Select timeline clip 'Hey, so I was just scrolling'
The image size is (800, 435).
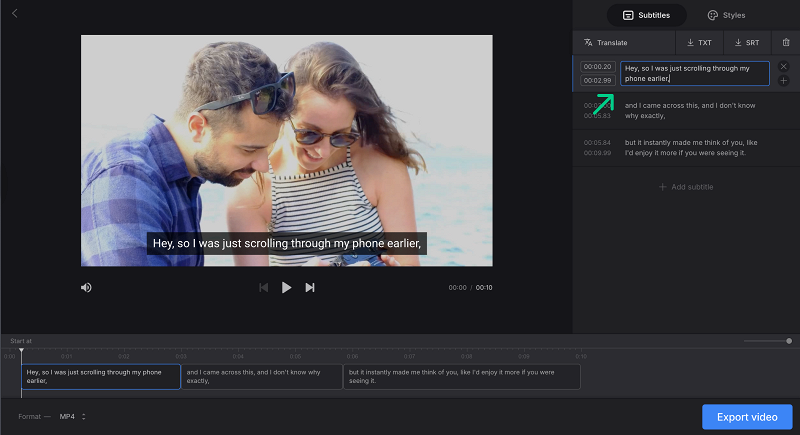pyautogui.click(x=101, y=377)
